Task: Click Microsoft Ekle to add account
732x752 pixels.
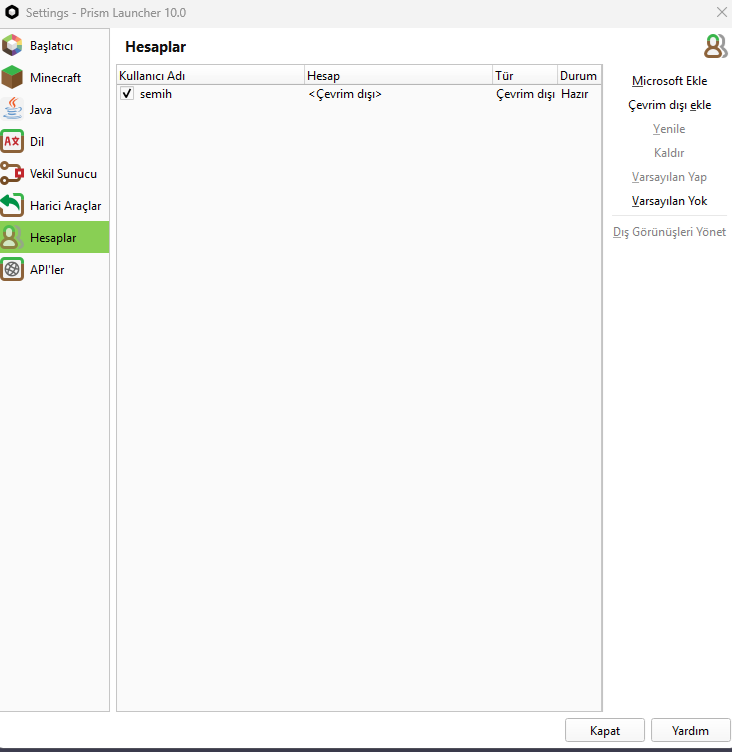Action: pos(669,81)
